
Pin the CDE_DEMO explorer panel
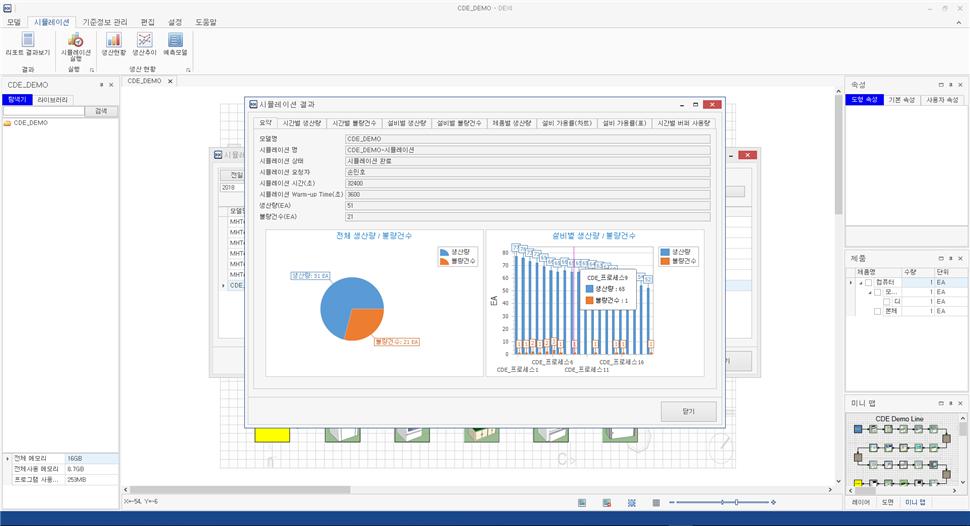101,86
